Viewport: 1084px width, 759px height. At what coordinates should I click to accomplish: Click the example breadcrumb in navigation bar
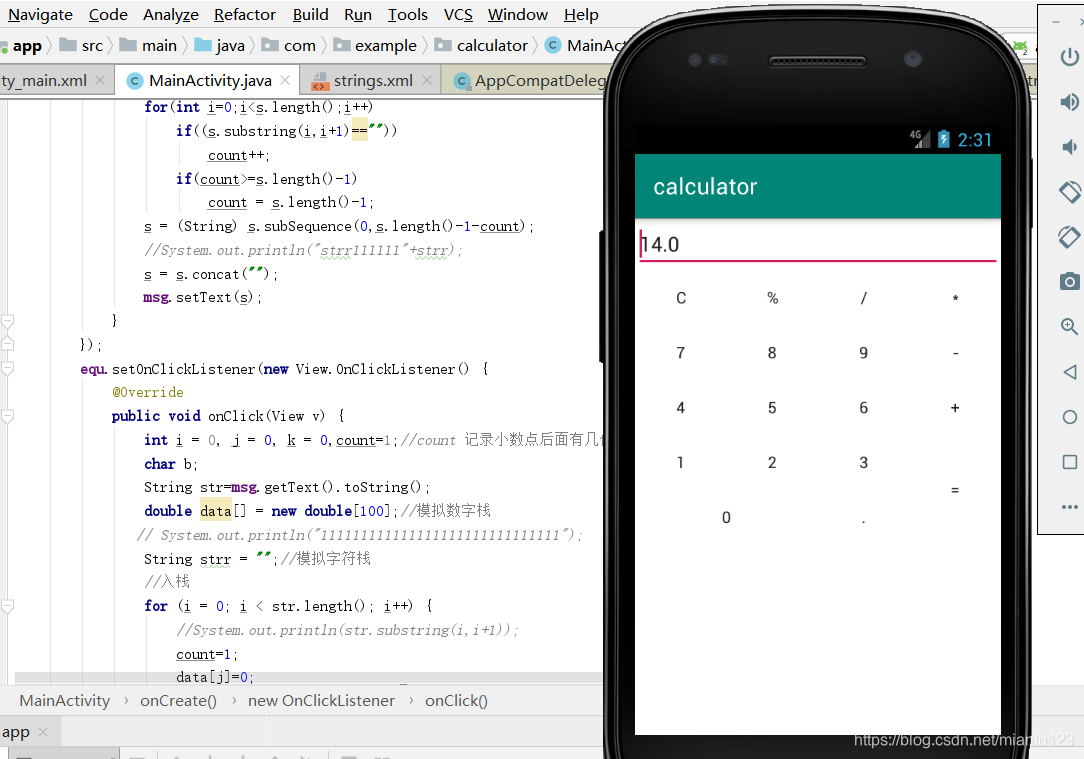pyautogui.click(x=386, y=46)
